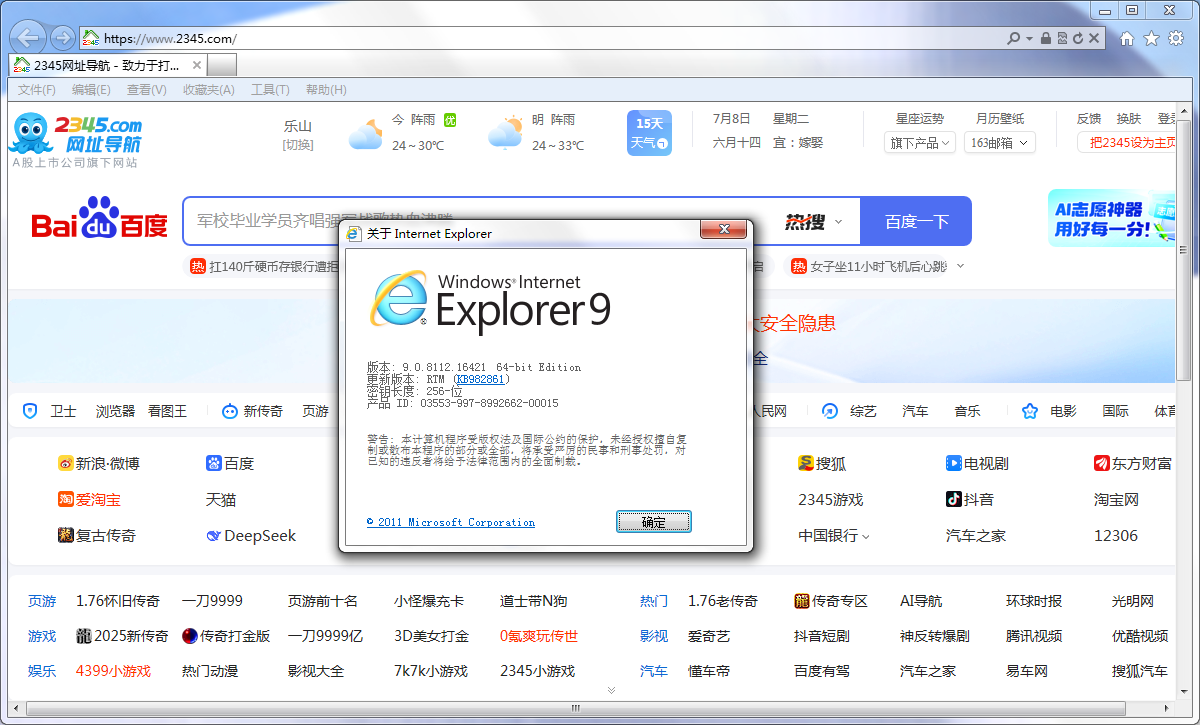Image resolution: width=1200 pixels, height=725 pixels.
Task: Click the 新传奇 robot icon
Action: click(229, 411)
